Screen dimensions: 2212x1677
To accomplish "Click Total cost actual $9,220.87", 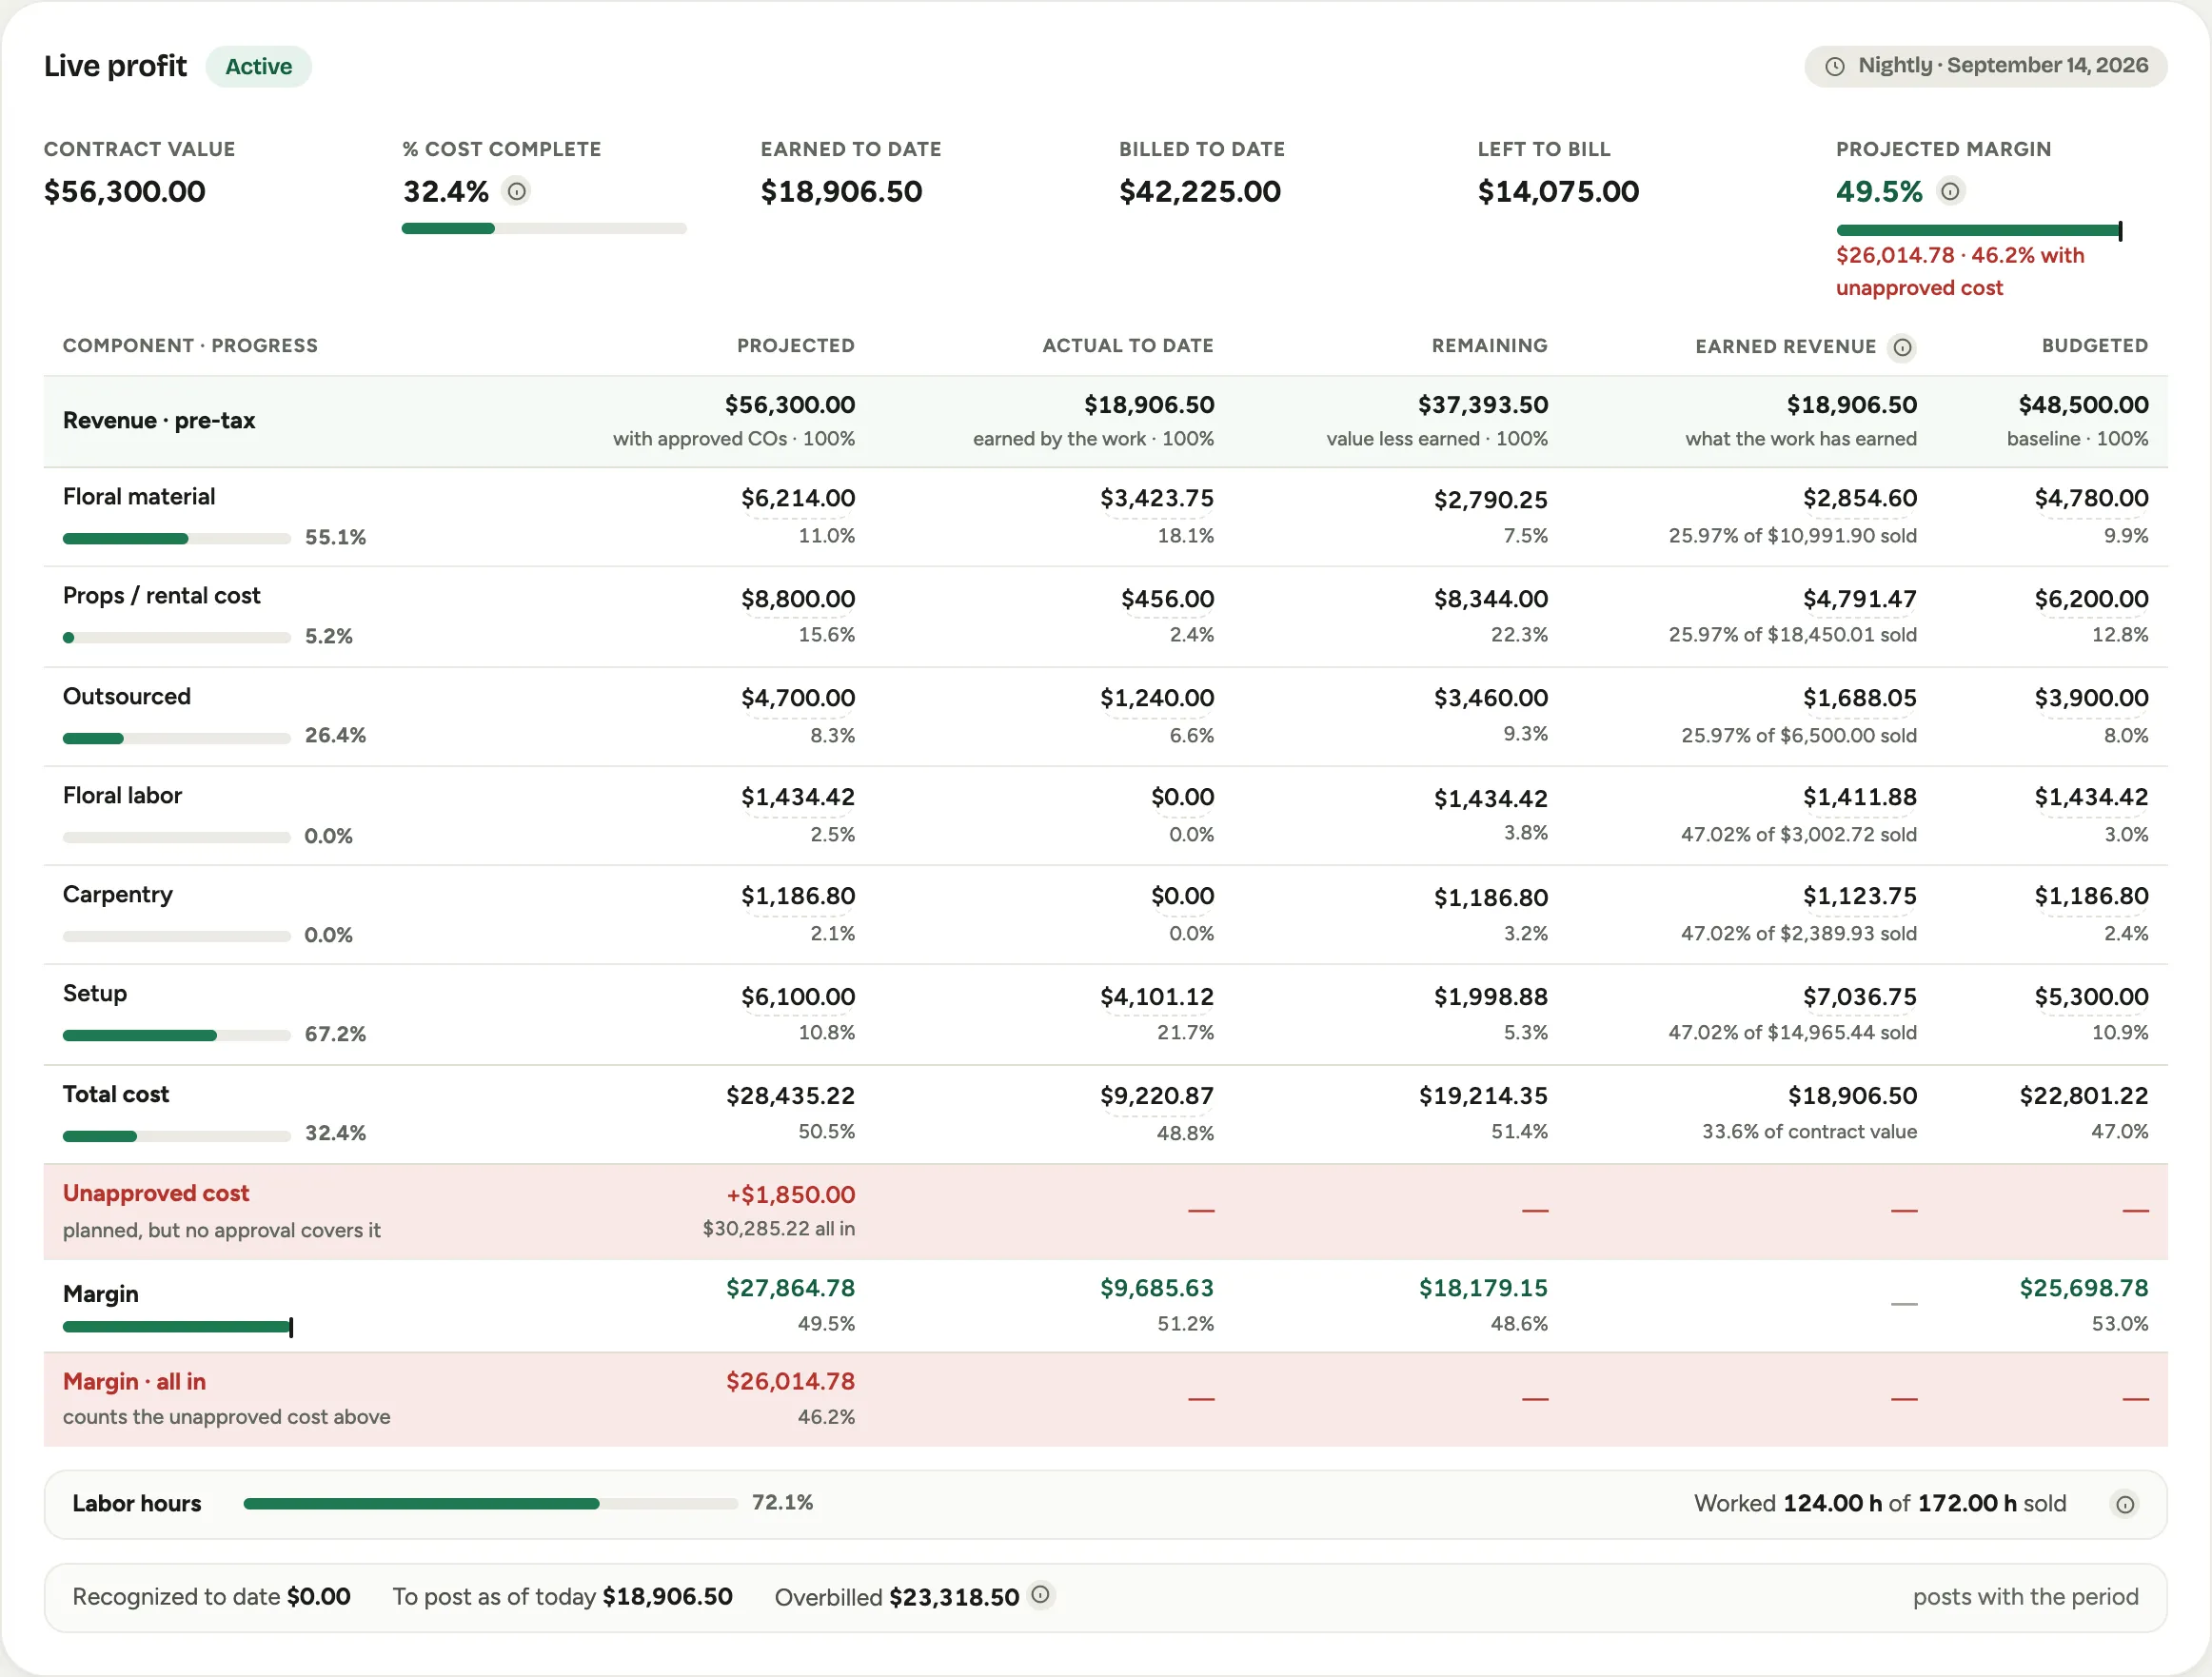I will point(1157,1096).
